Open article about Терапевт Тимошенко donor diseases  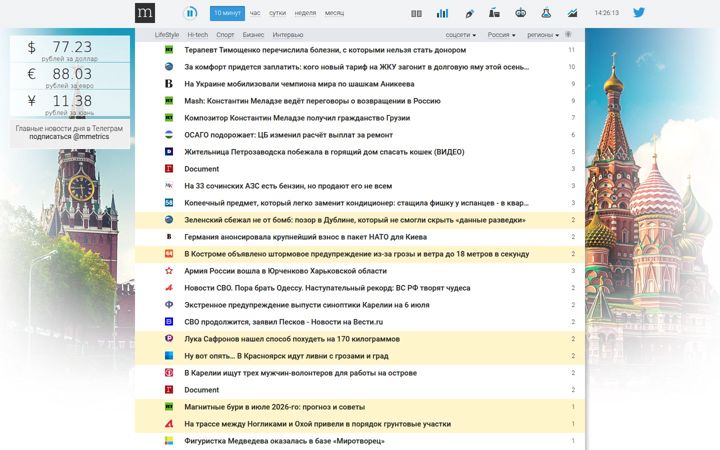(325, 50)
